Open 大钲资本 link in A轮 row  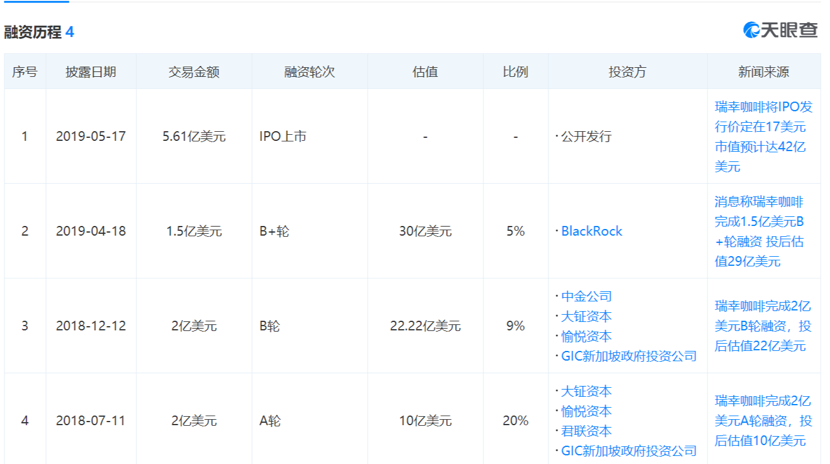pyautogui.click(x=586, y=391)
